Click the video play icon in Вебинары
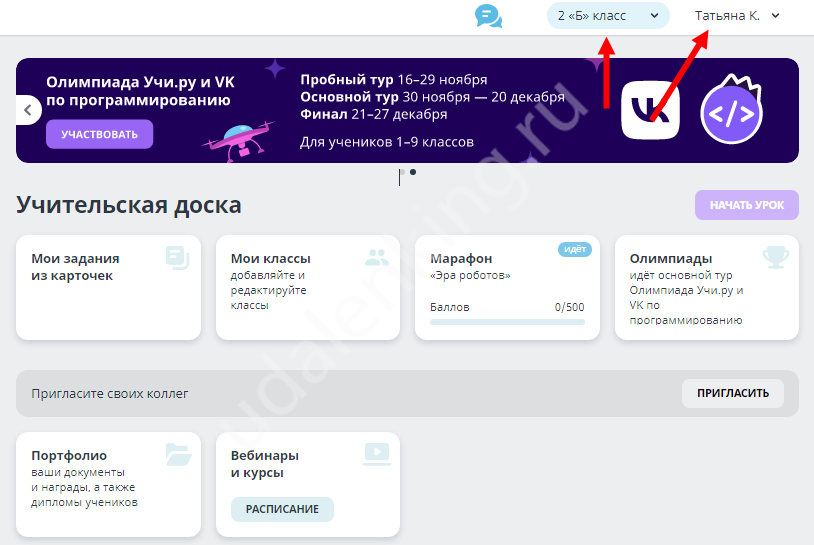Screen dimensions: 814x545 [376, 453]
